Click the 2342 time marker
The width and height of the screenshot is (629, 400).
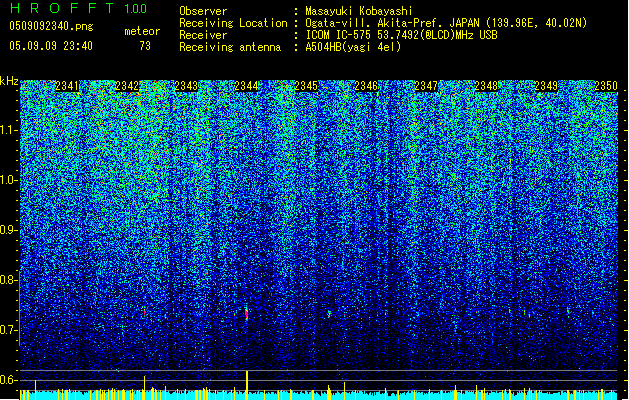[x=127, y=86]
